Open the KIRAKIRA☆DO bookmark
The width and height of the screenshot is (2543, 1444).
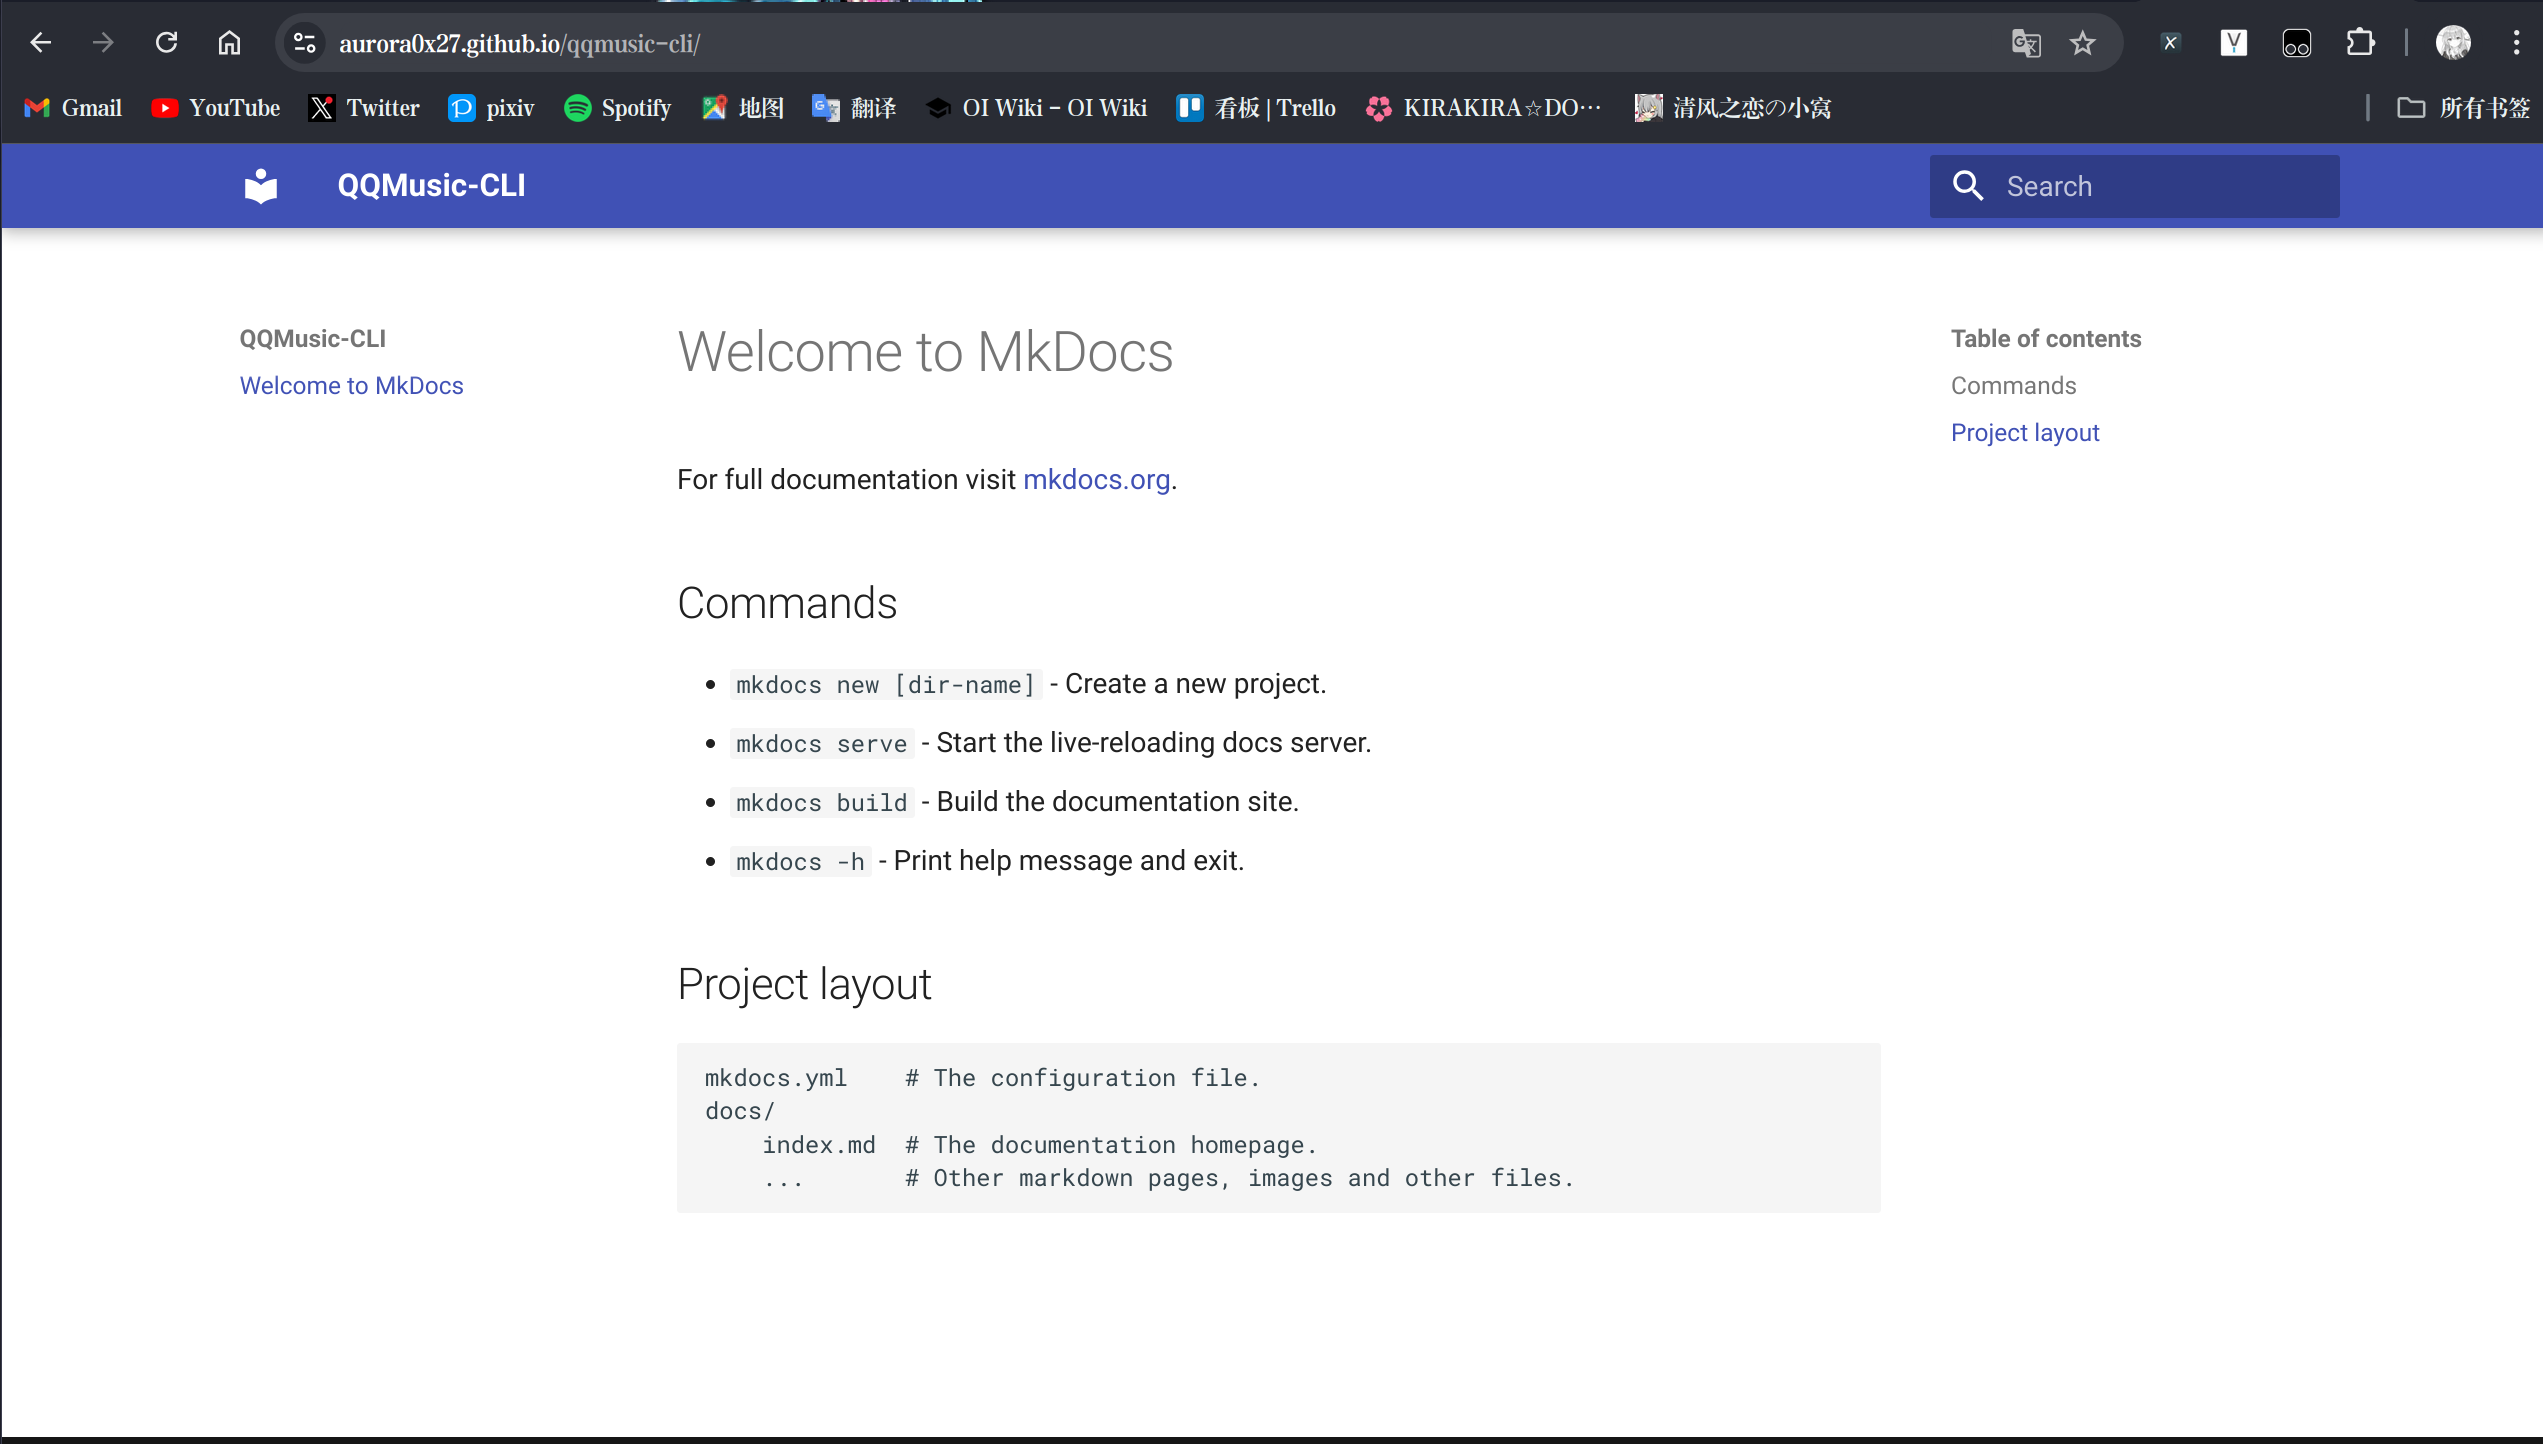[x=1485, y=108]
